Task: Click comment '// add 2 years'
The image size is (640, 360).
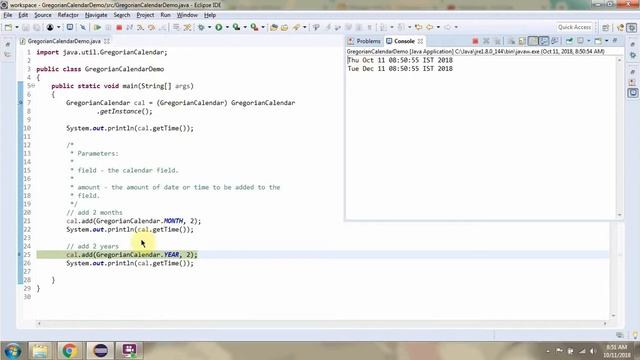Action: (92, 246)
